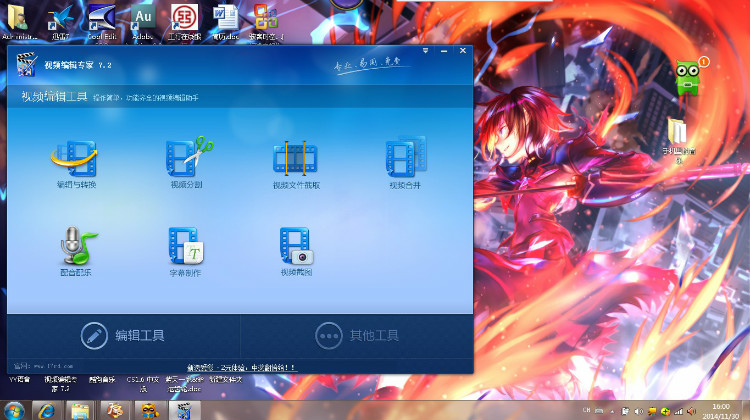This screenshot has height=420, width=750.
Task: Switch to the 其他工具 tab
Action: [x=357, y=336]
